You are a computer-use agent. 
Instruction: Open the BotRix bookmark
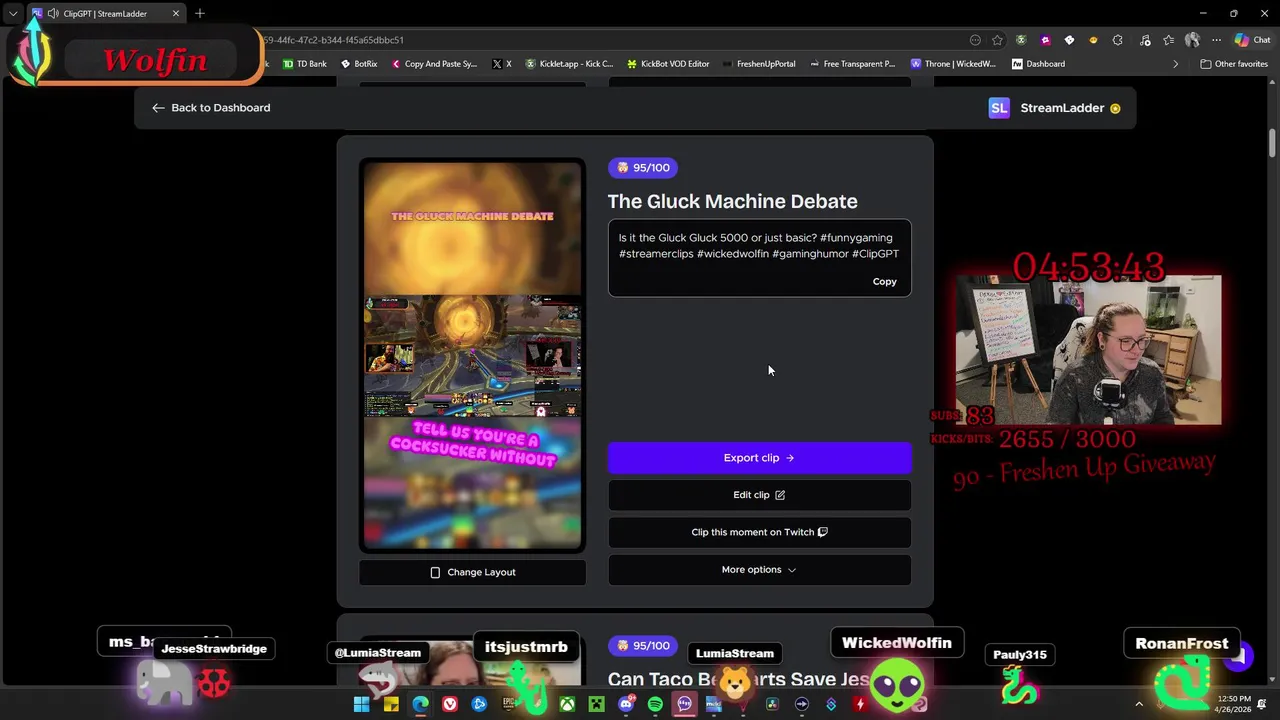[x=359, y=64]
